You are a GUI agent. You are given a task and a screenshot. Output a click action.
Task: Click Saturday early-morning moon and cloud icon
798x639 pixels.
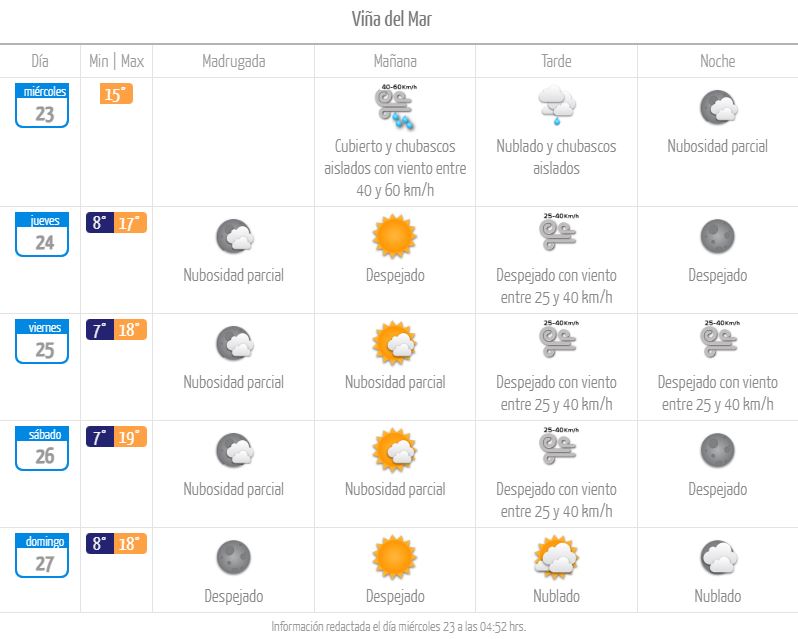click(235, 450)
